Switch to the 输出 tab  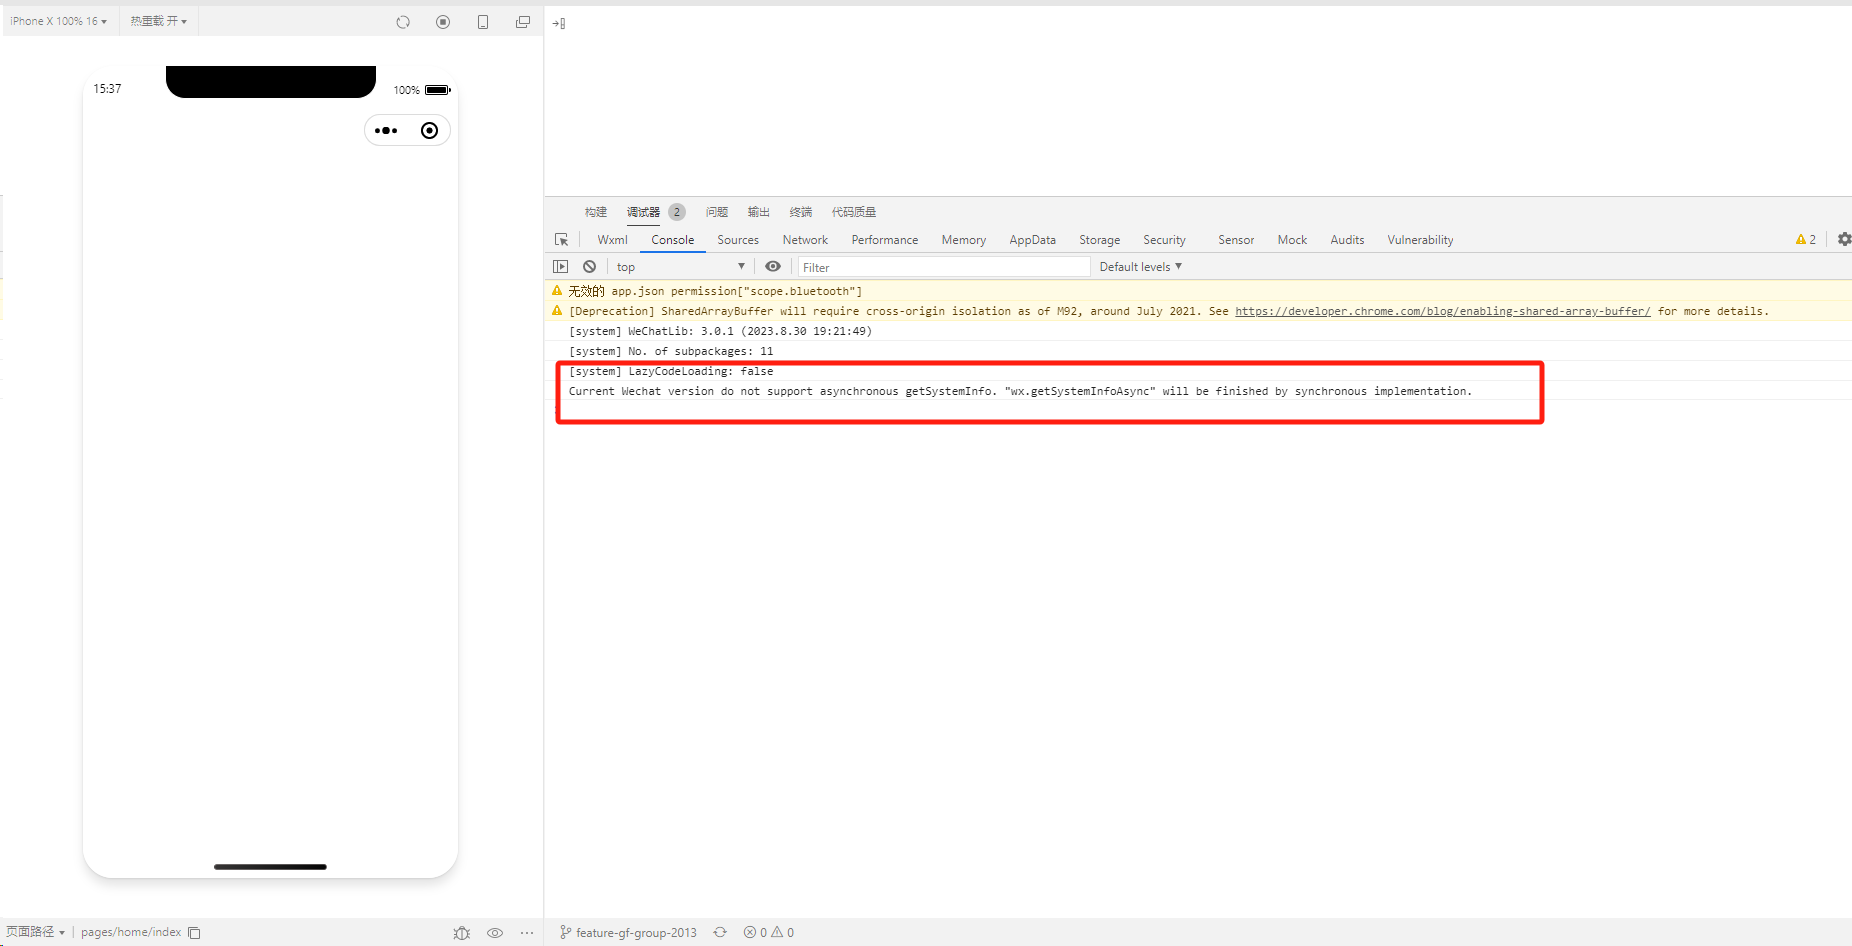pos(759,212)
